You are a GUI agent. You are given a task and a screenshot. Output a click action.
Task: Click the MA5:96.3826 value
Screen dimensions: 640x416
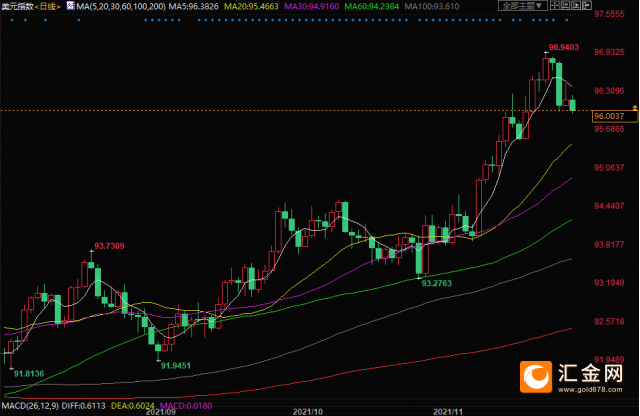point(194,7)
